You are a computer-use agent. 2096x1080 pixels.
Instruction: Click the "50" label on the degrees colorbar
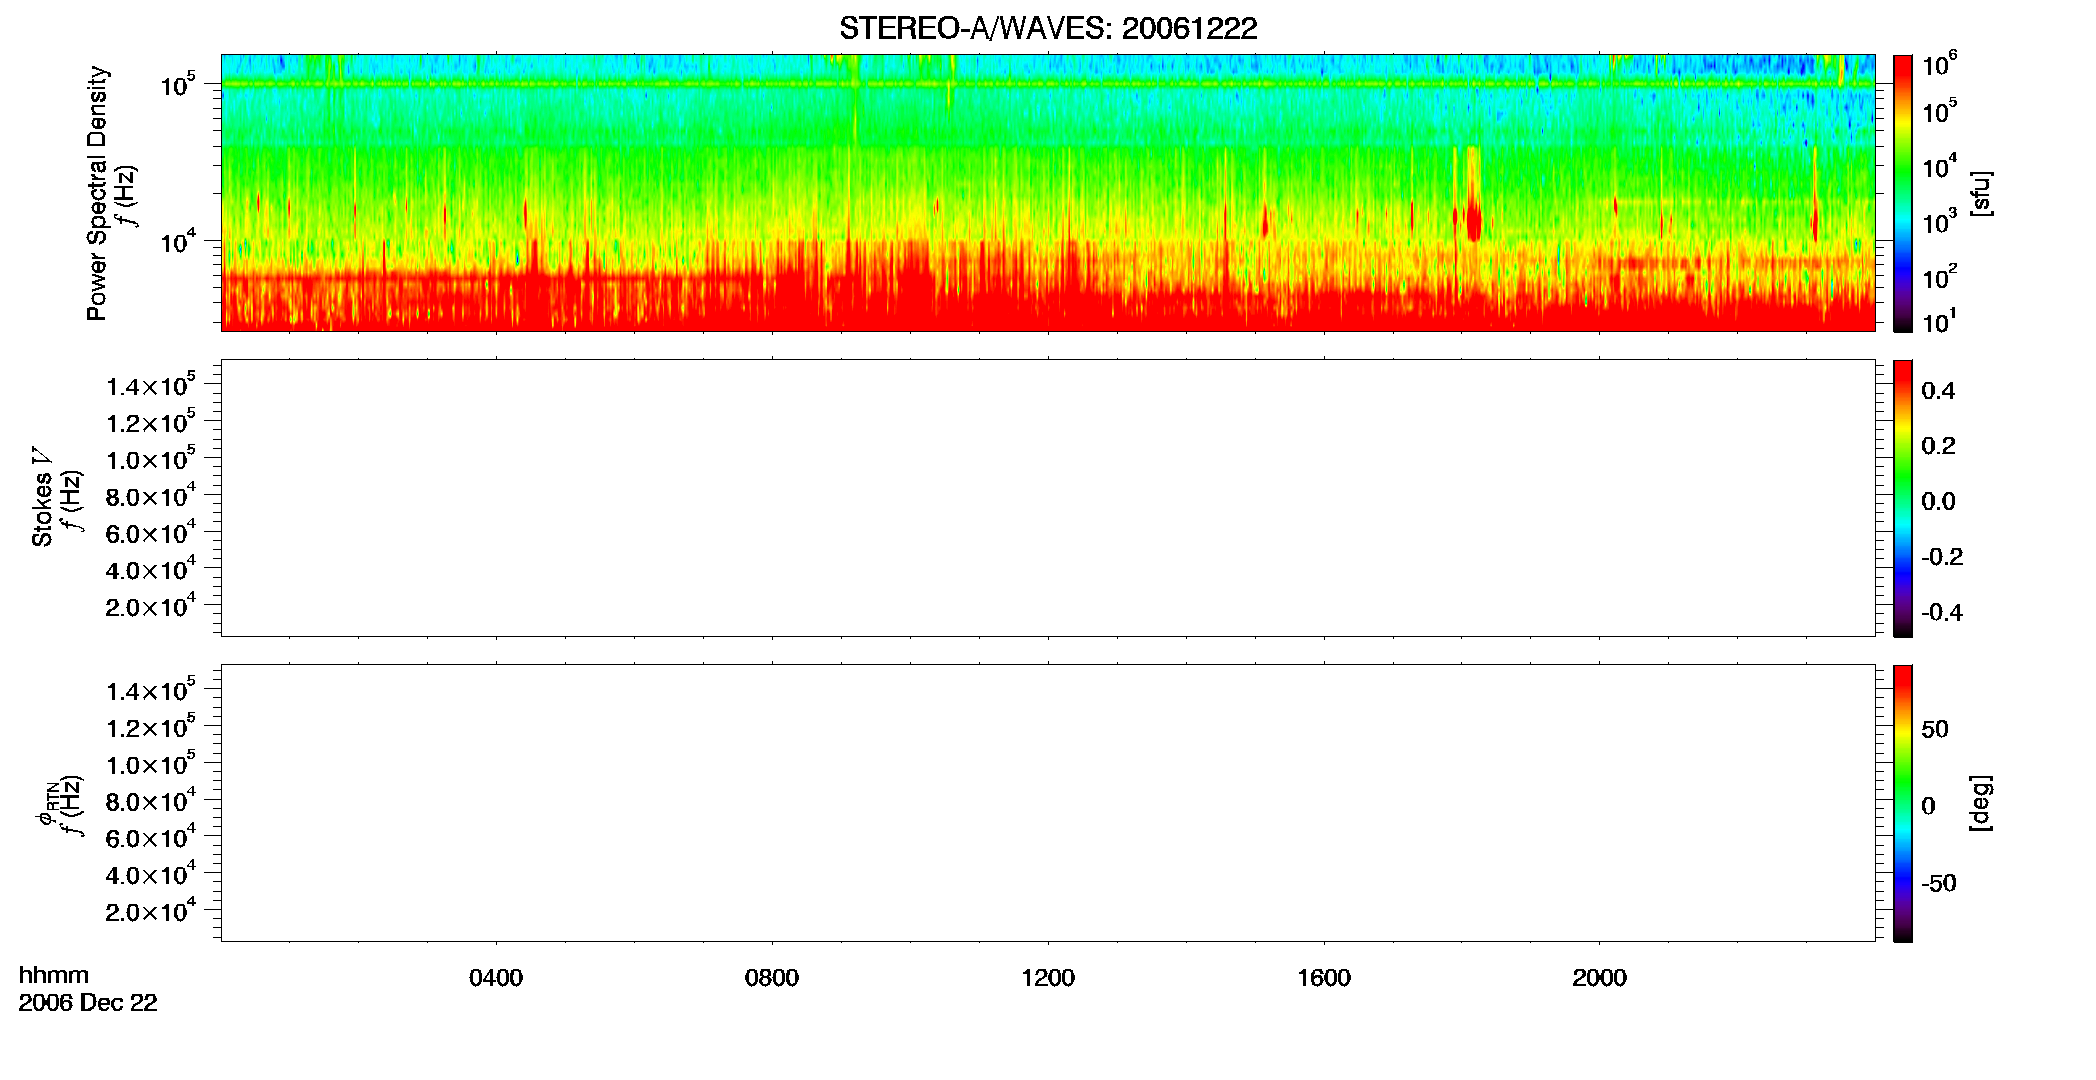1935,729
